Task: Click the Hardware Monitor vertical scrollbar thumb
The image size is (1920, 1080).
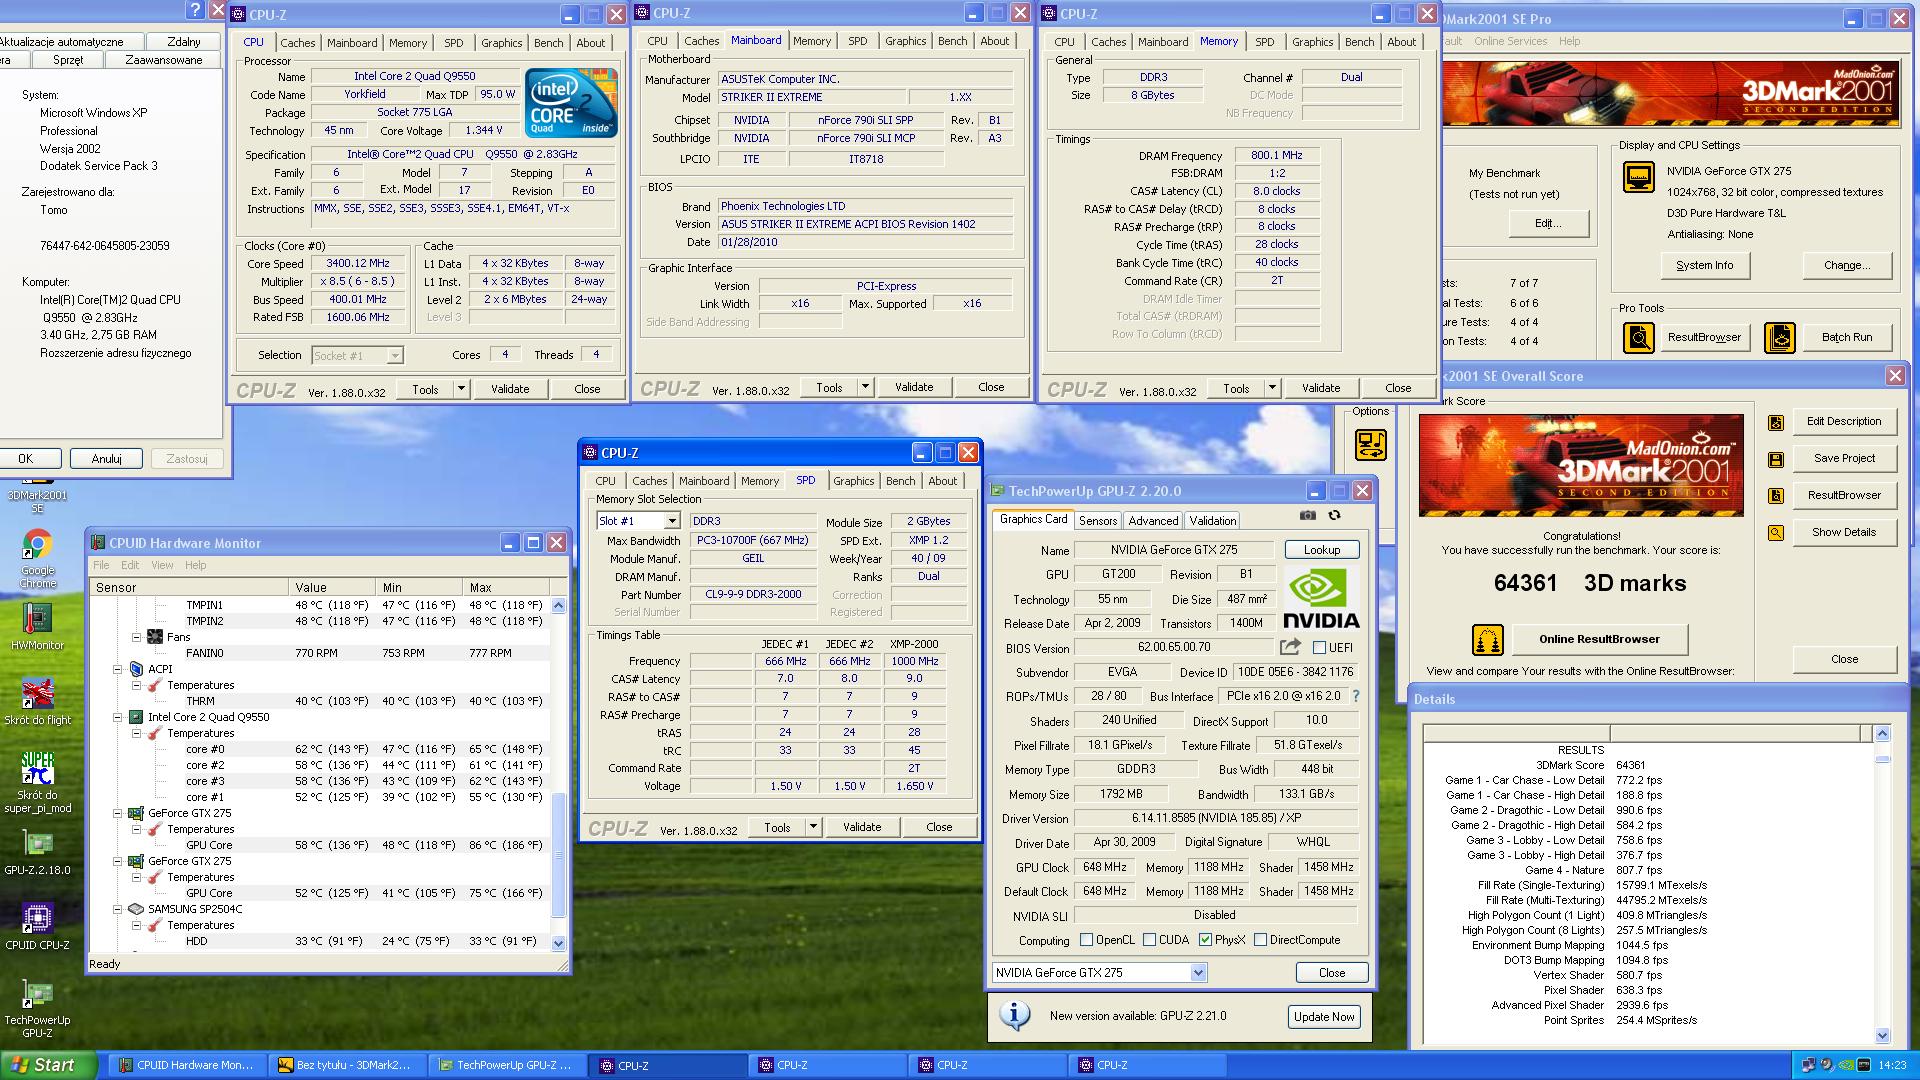Action: click(x=558, y=855)
